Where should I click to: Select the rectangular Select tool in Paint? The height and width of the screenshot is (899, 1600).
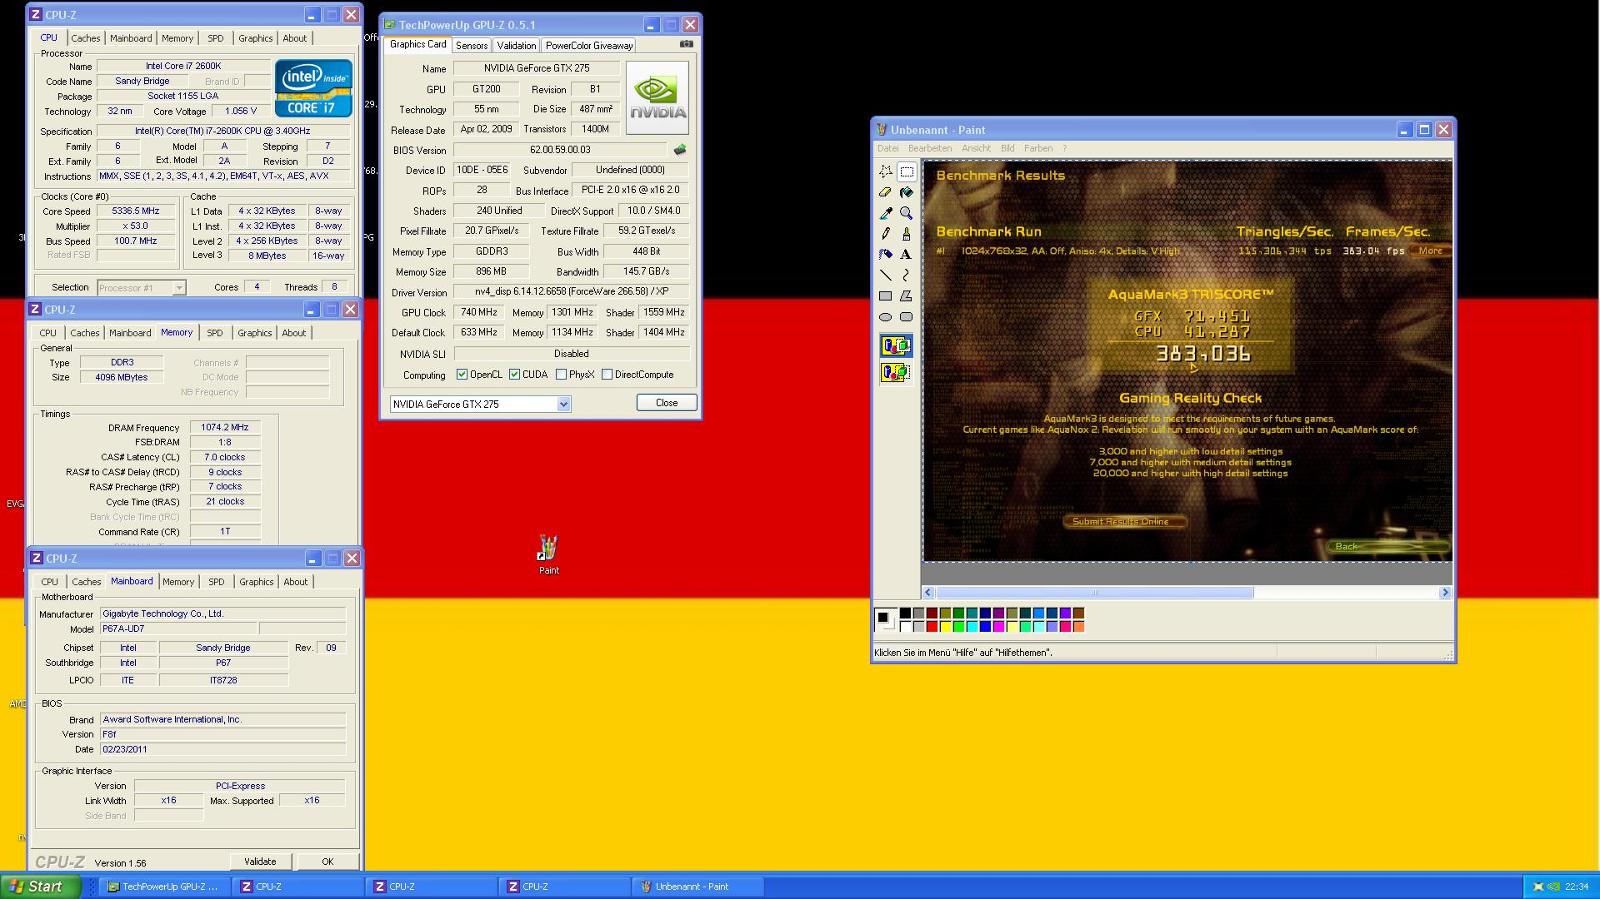pyautogui.click(x=906, y=171)
